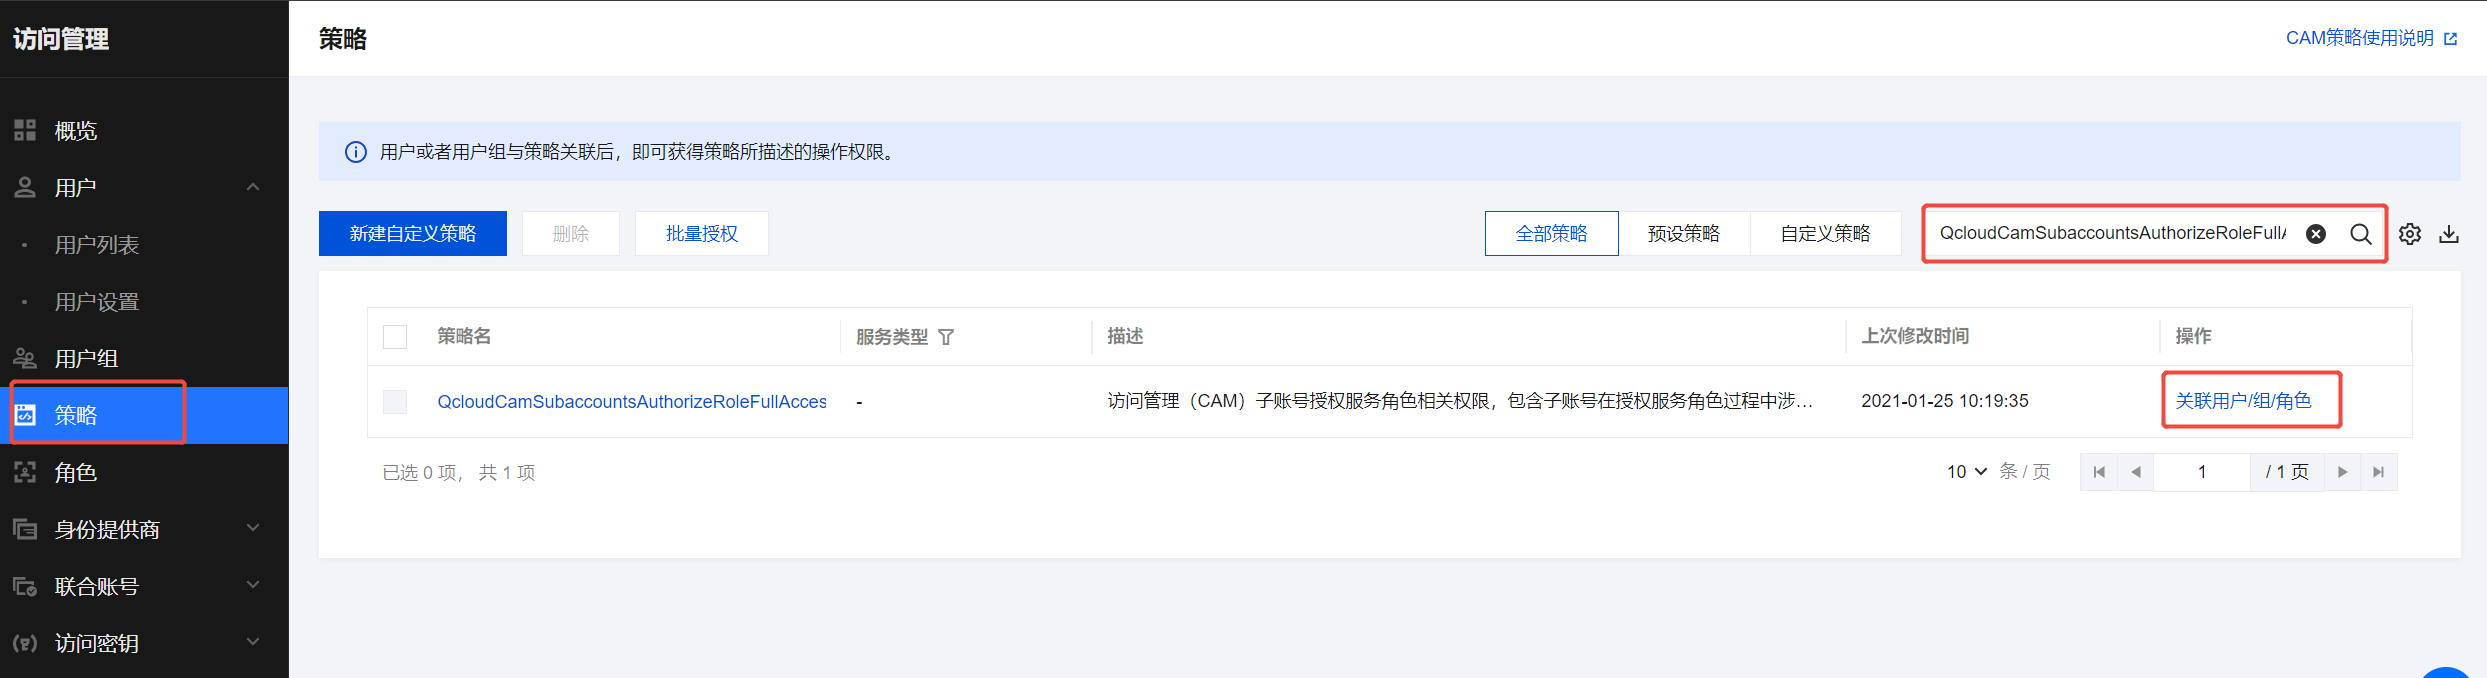Click the 访问密钥 key icon in sidebar
Image resolution: width=2487 pixels, height=678 pixels.
click(x=25, y=643)
